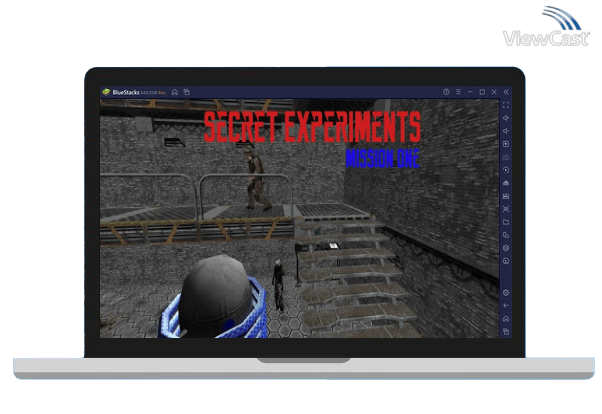The image size is (602, 414).
Task: Open the BlueStacks home screen from title bar
Action: pos(175,92)
